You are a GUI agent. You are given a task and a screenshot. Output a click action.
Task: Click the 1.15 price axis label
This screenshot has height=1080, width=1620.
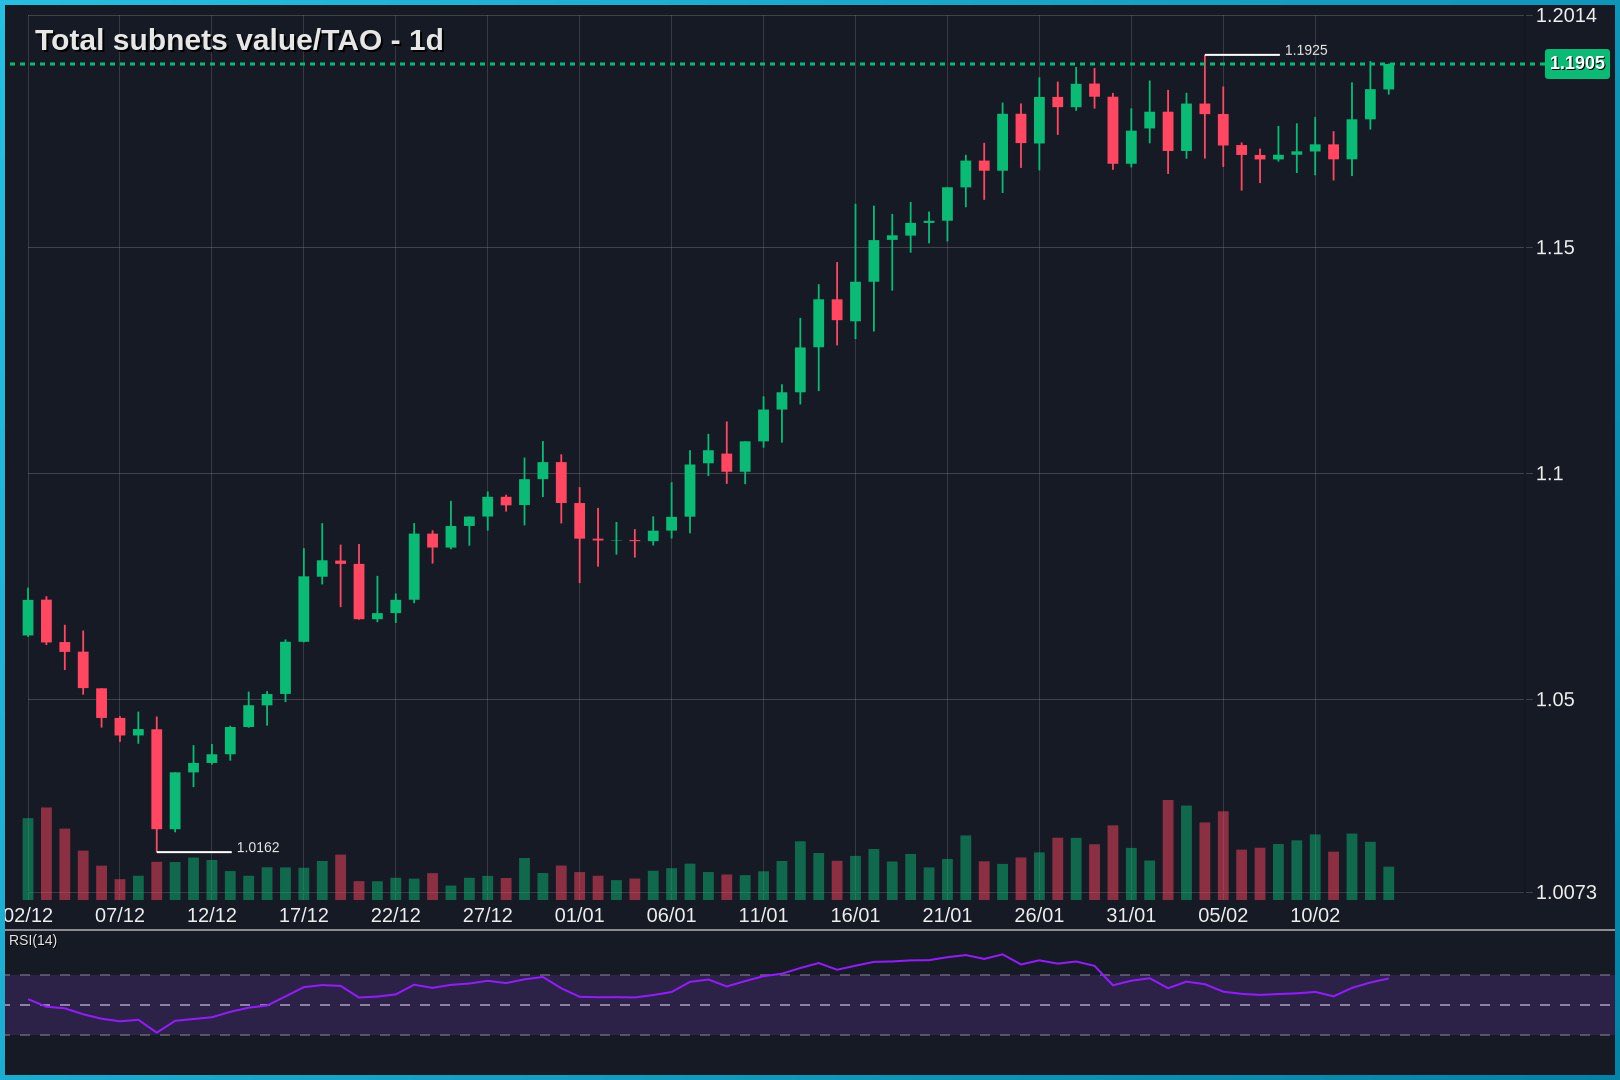coord(1555,247)
